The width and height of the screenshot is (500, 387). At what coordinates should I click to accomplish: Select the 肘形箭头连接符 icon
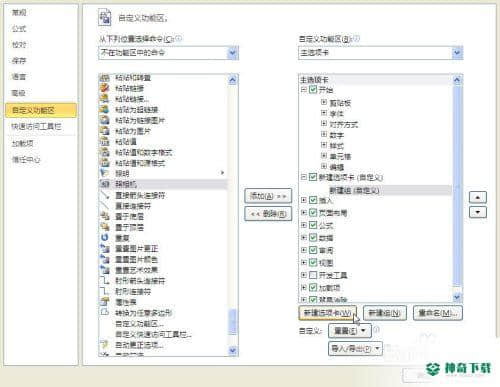[x=105, y=280]
